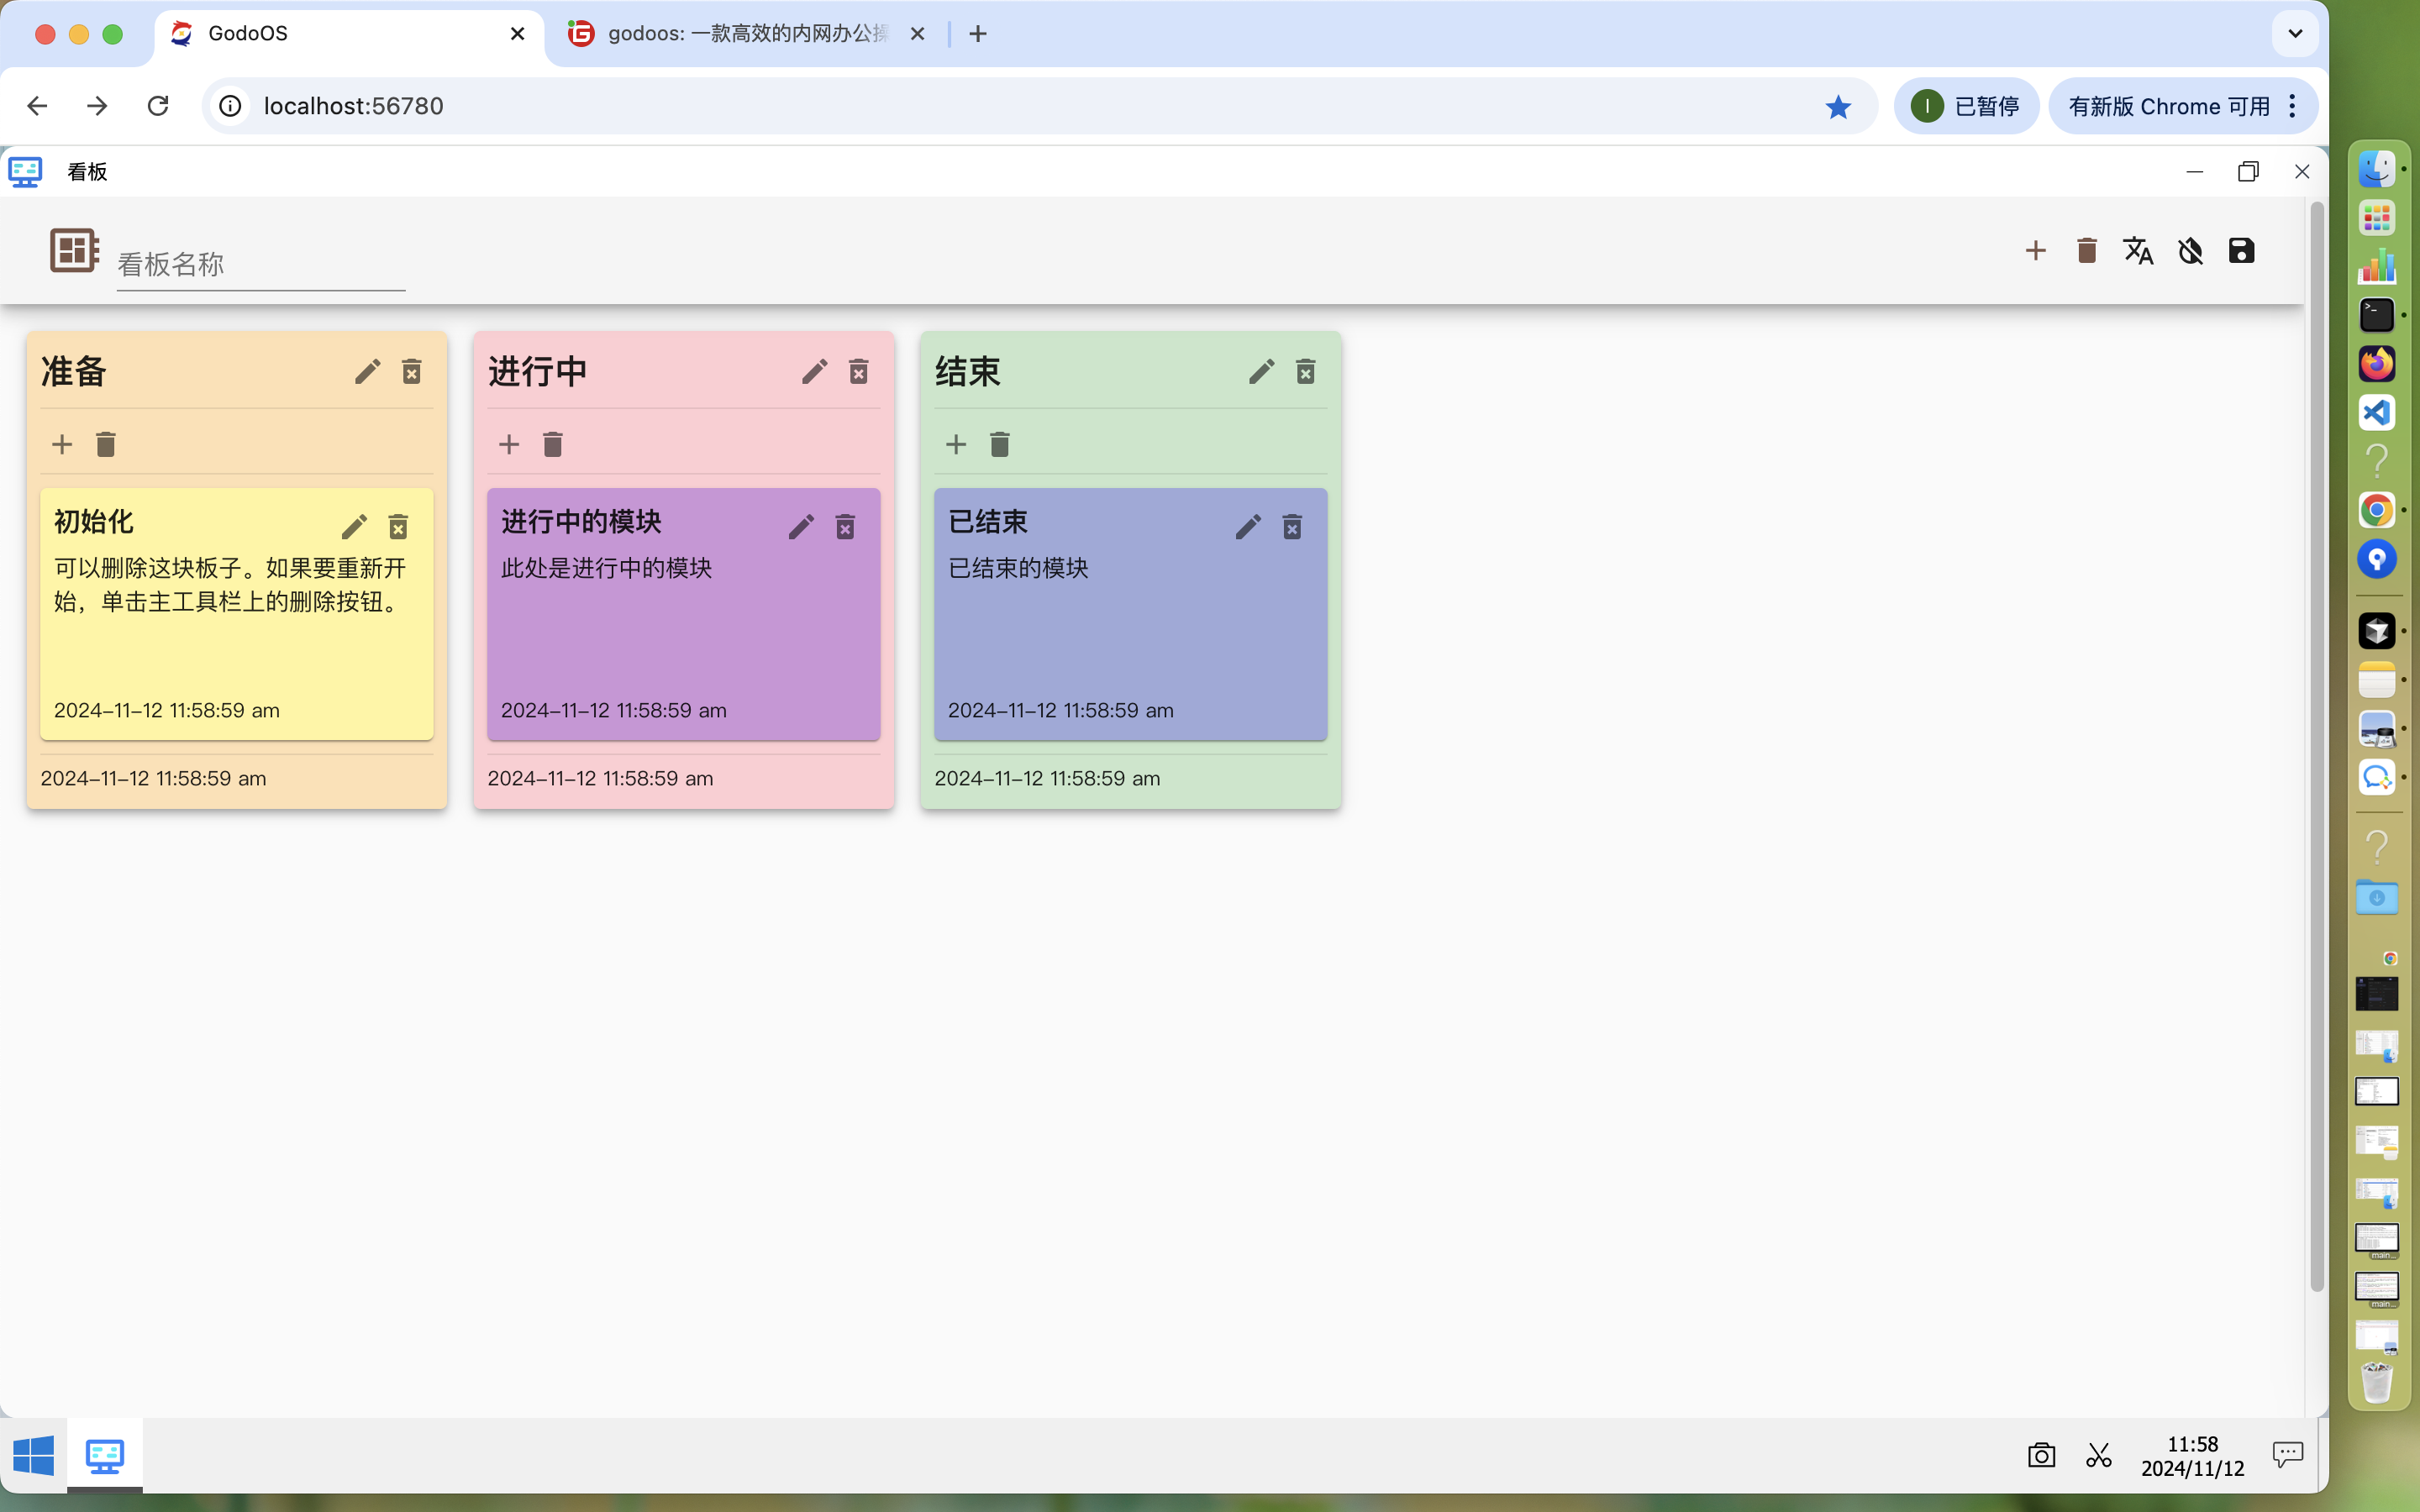Viewport: 2420px width, 1512px height.
Task: Delete the 进行中的模块 card
Action: [845, 527]
